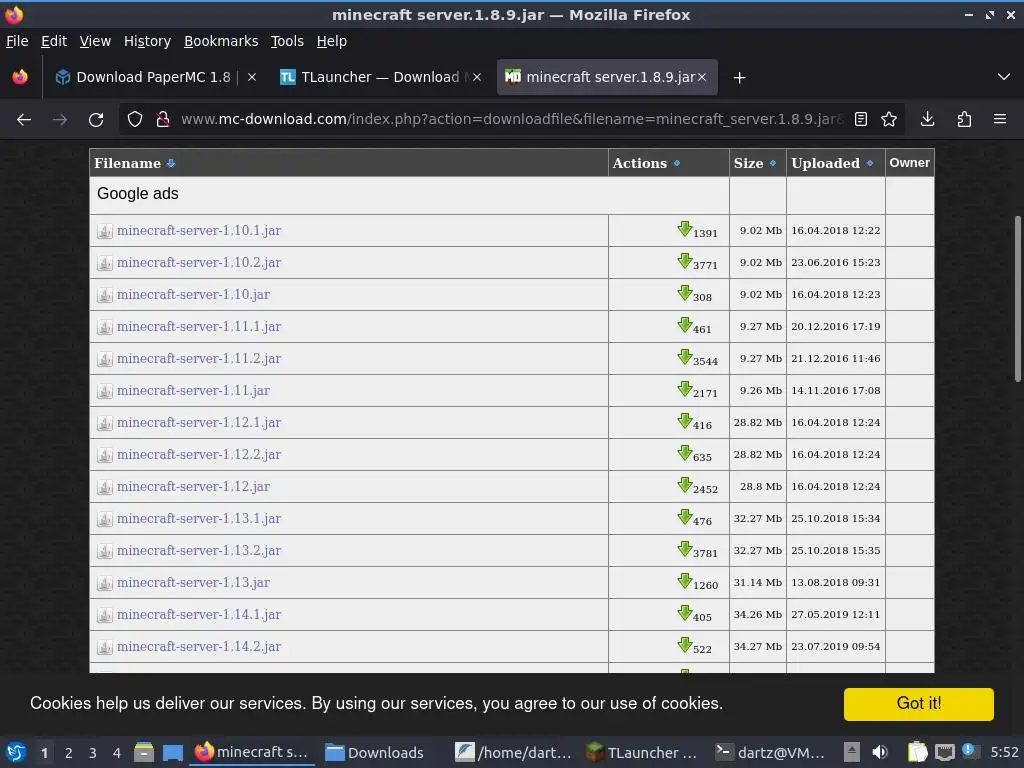Open the History menu
This screenshot has height=768, width=1024.
coord(147,41)
